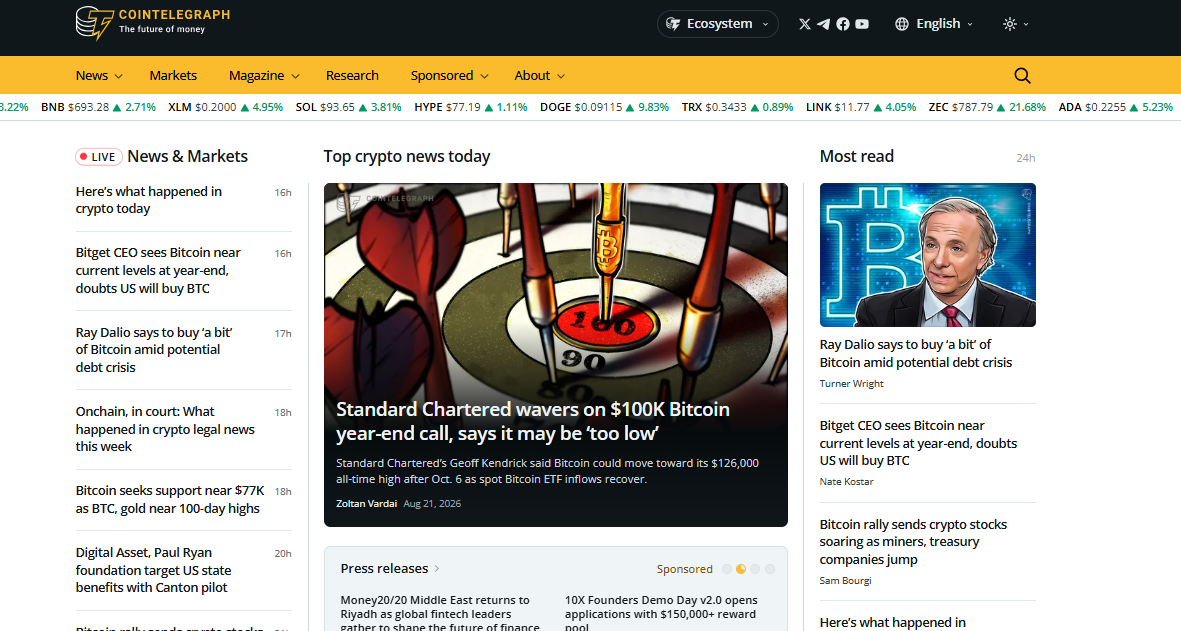Click the Cointelegraph logo
Screen dimensions: 1181x631
153,23
